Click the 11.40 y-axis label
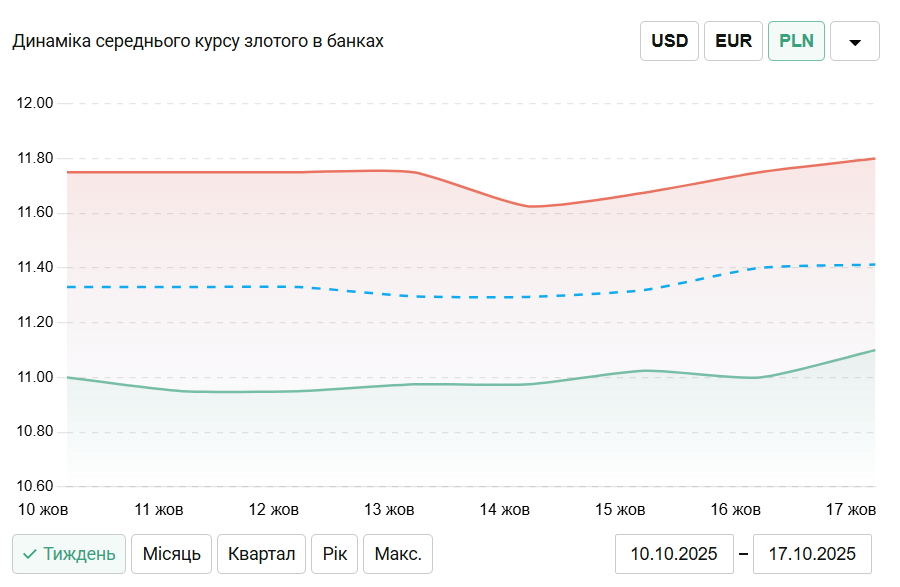 [36, 268]
